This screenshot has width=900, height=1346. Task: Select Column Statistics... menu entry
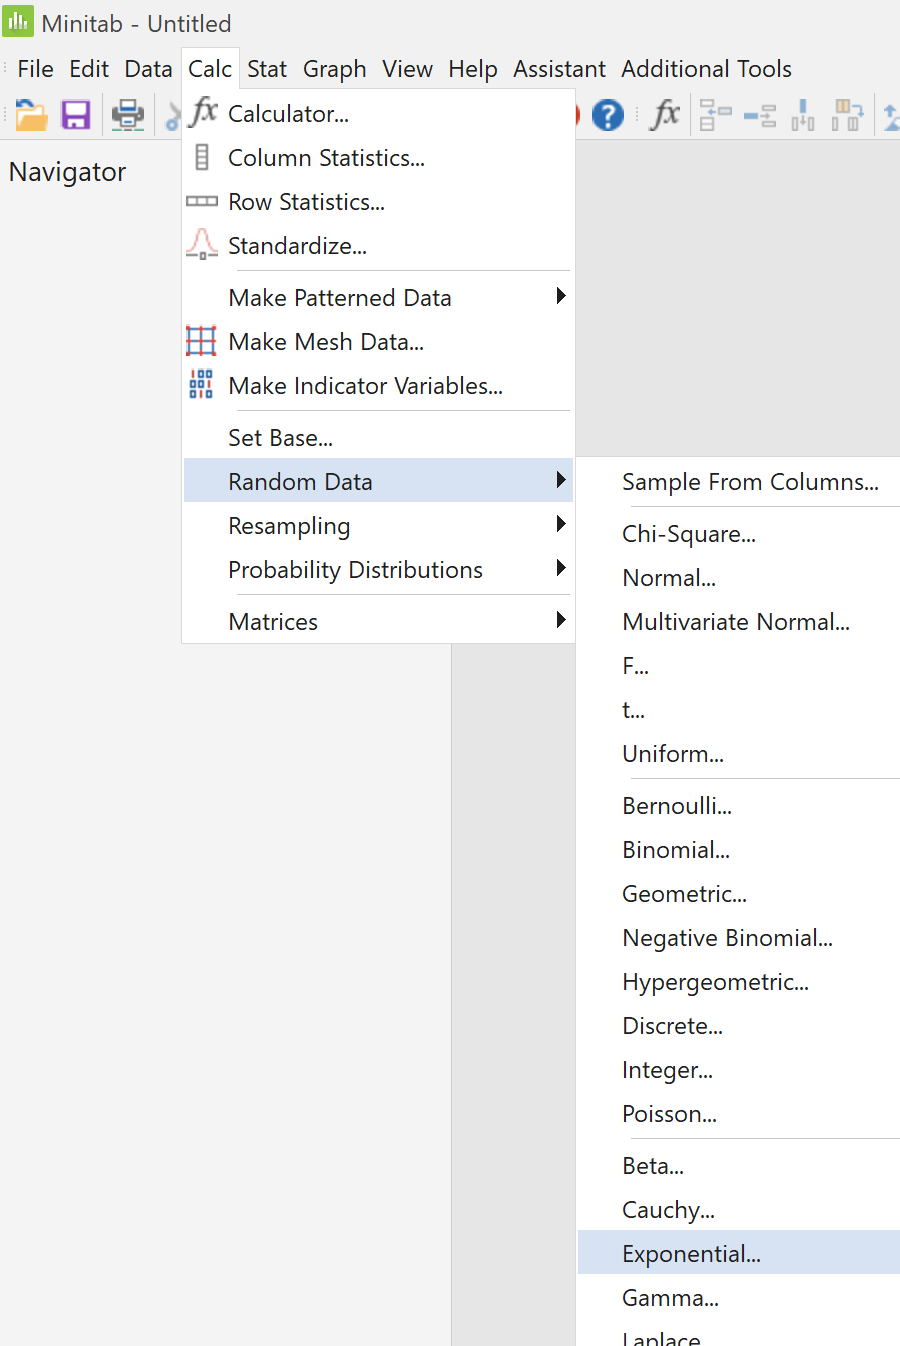(x=379, y=158)
